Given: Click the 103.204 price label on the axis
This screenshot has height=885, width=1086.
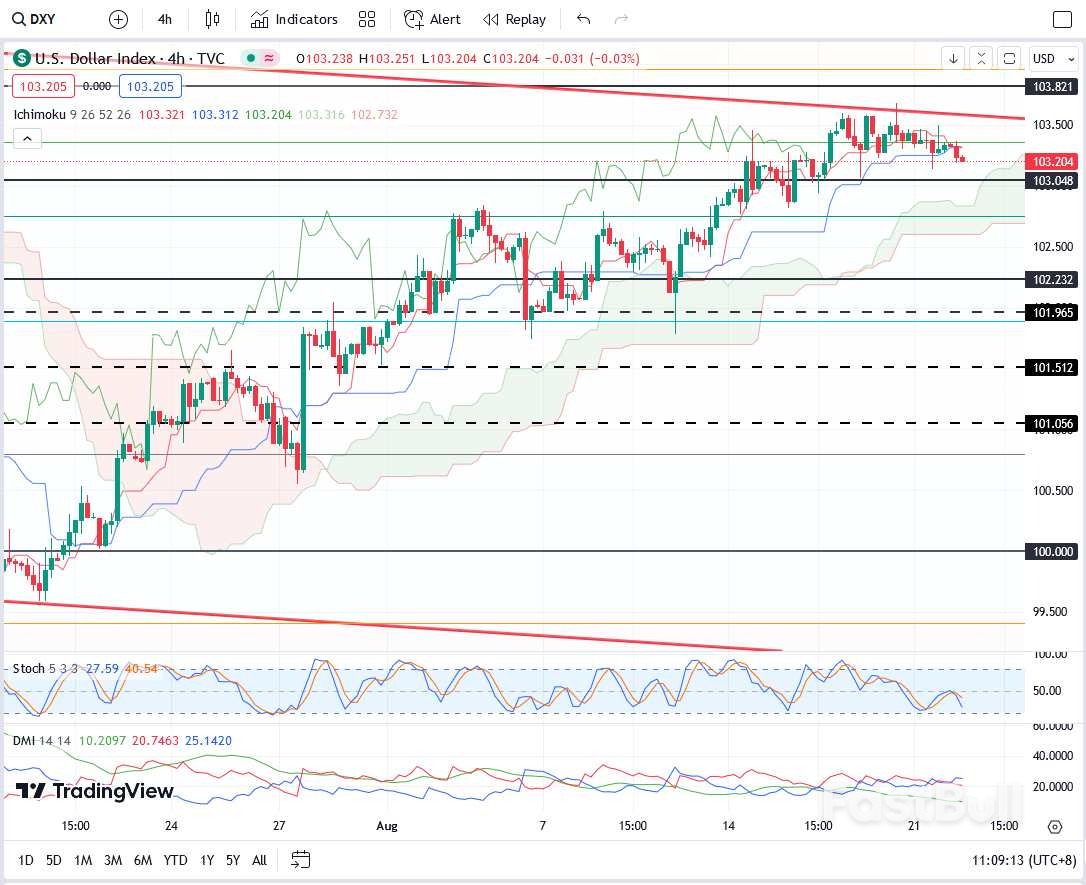Looking at the screenshot, I should pyautogui.click(x=1052, y=161).
